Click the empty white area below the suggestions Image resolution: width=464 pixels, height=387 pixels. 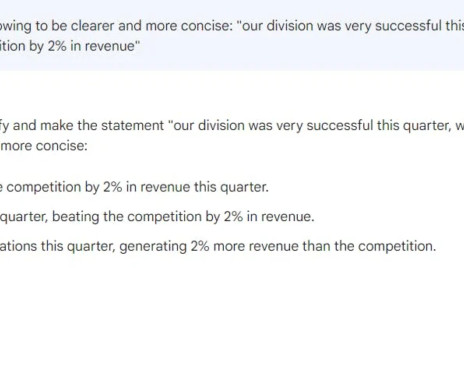(x=232, y=320)
